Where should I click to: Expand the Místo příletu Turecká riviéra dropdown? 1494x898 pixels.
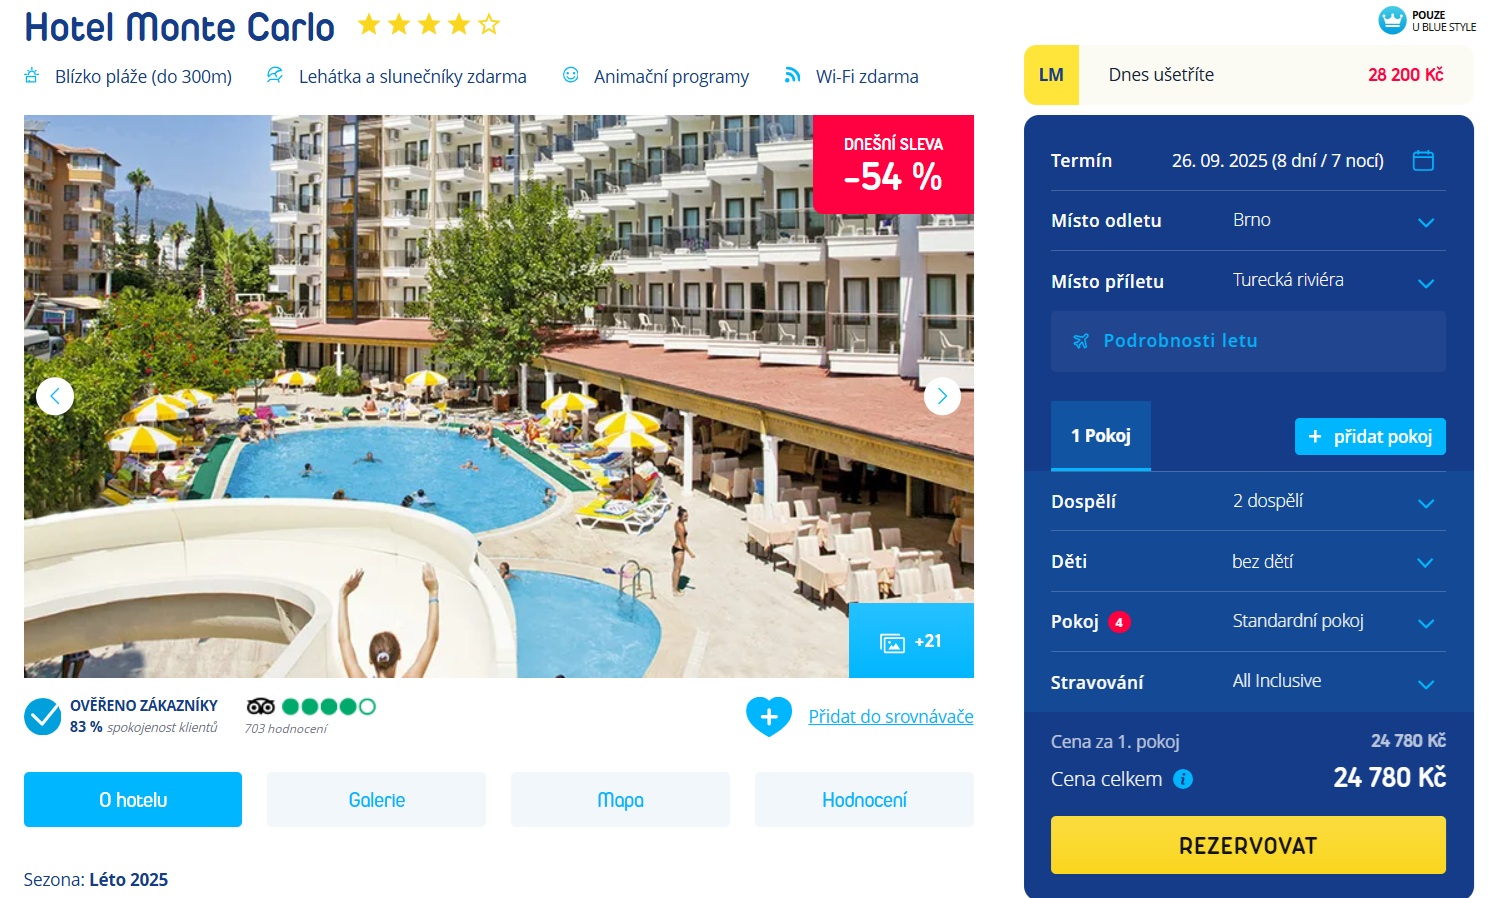pos(1248,281)
